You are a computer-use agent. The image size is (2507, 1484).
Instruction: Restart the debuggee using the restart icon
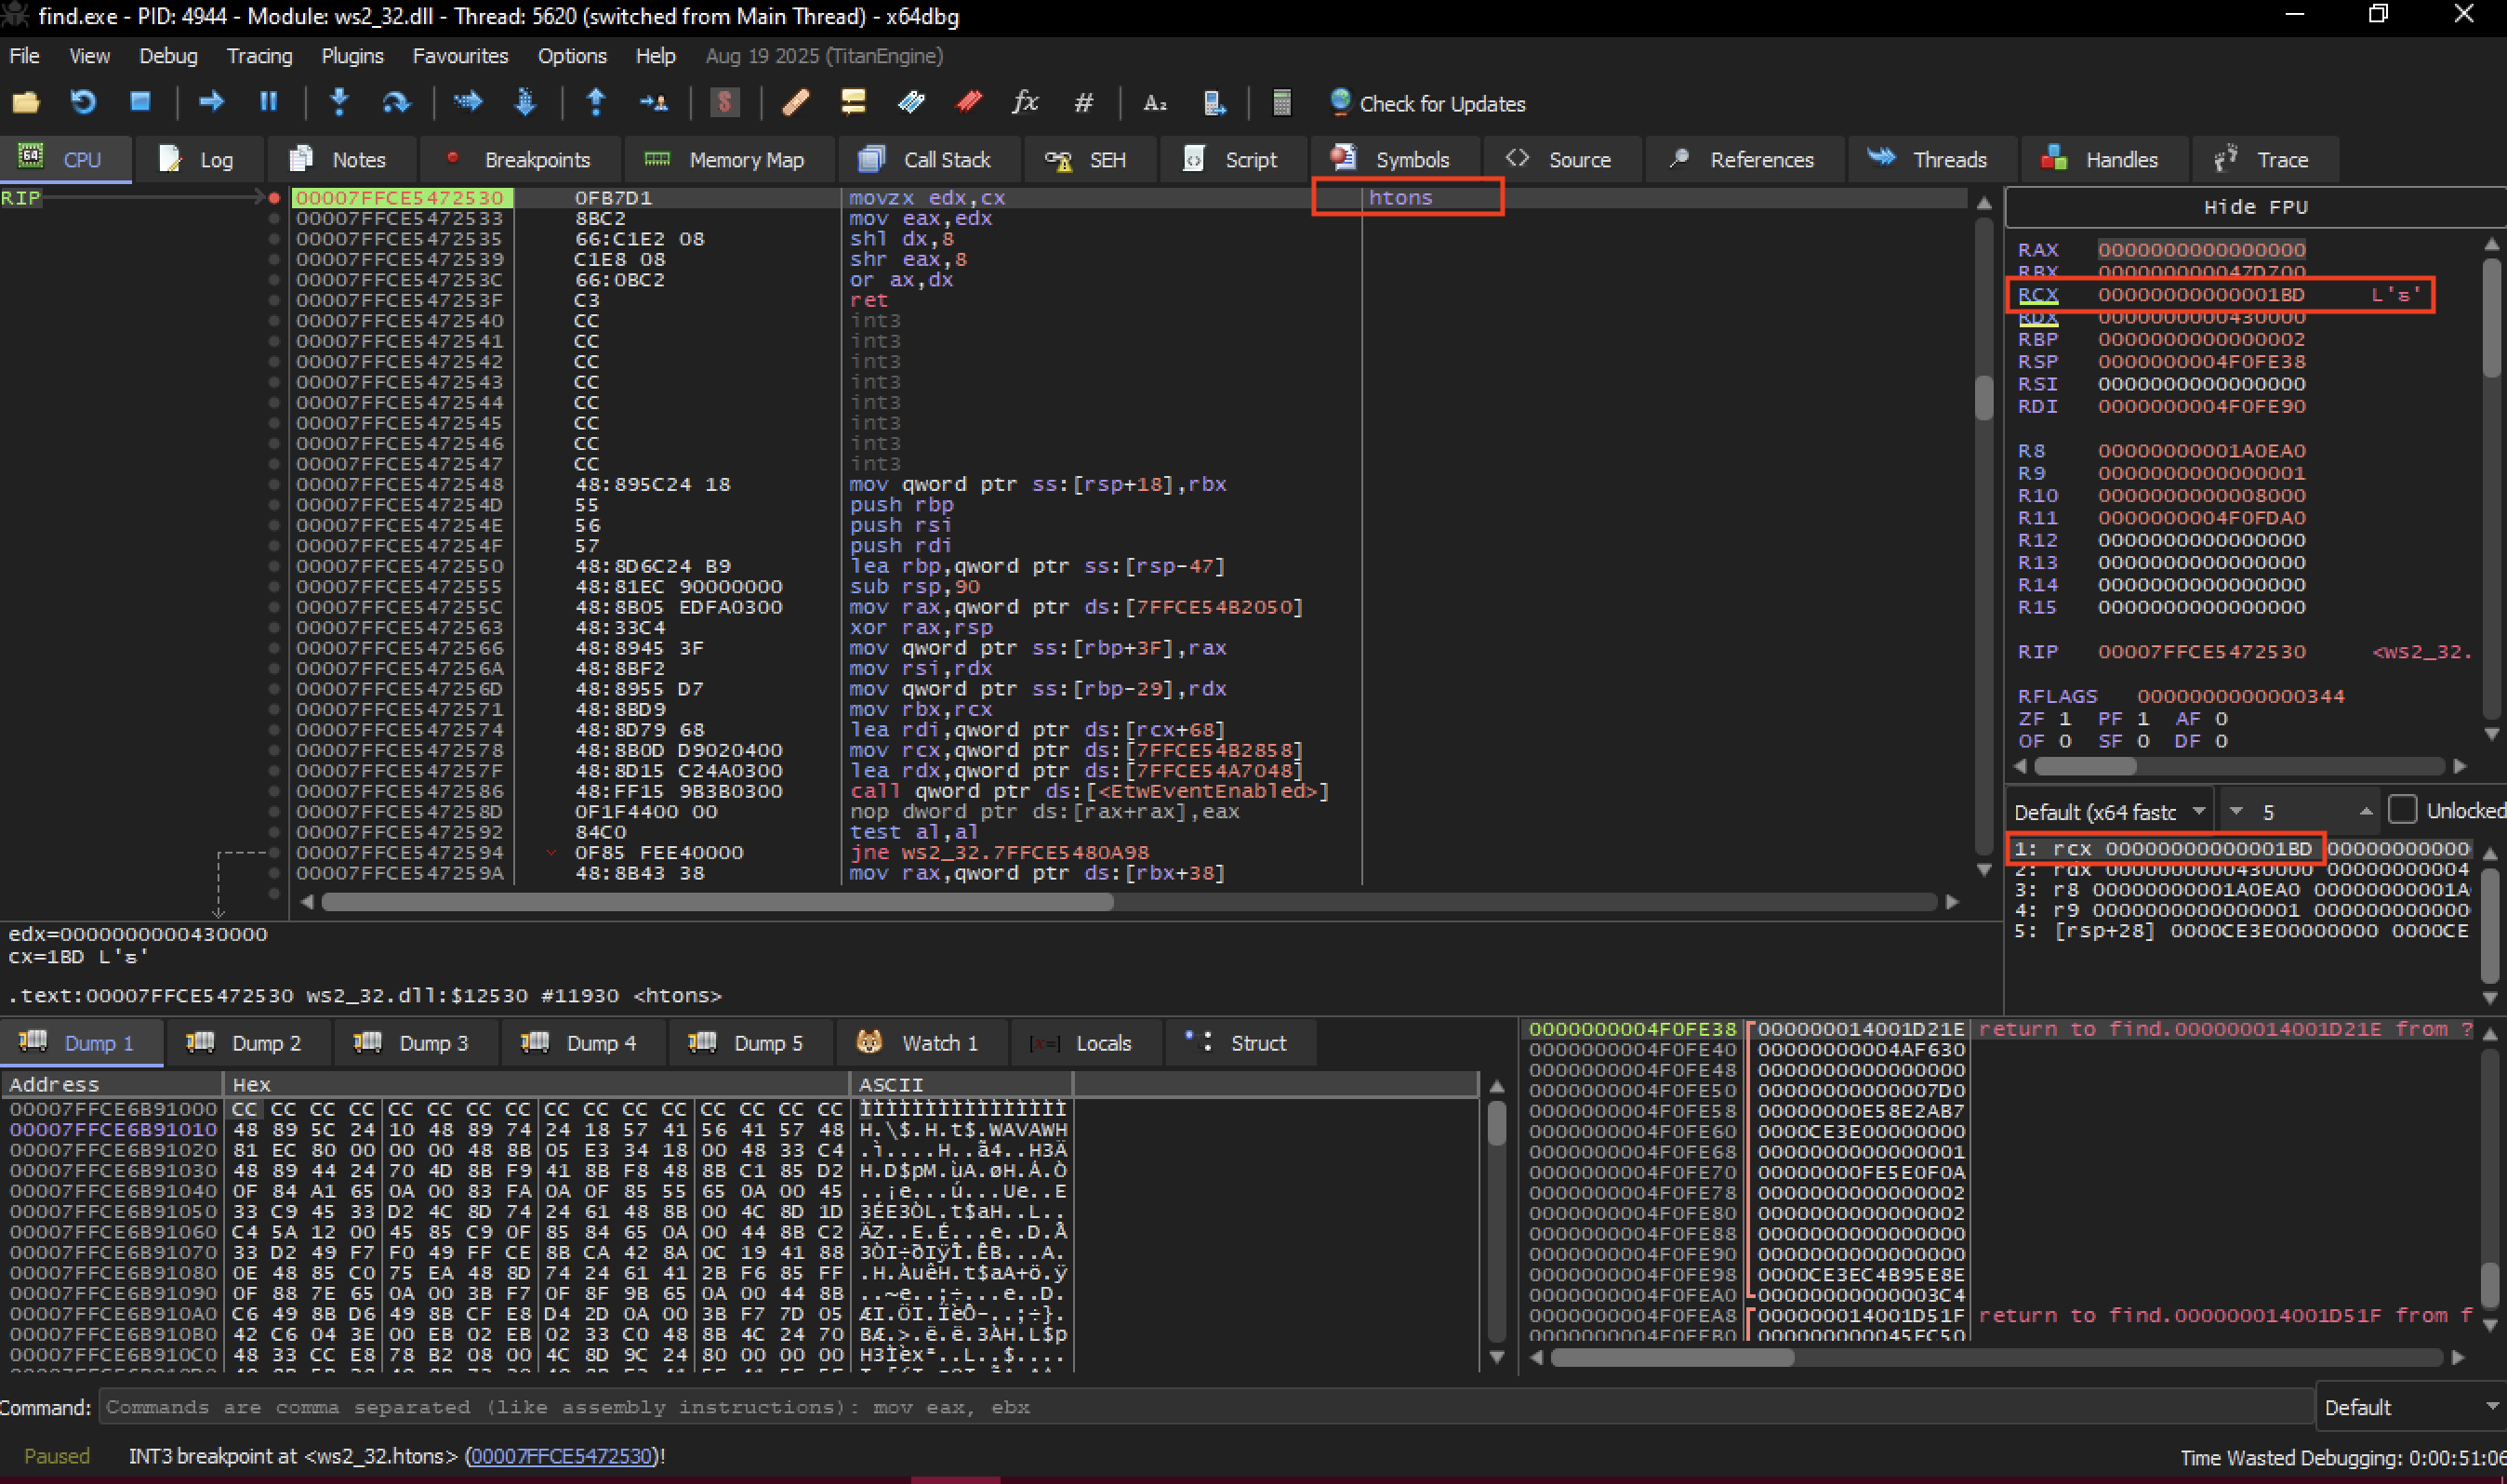coord(83,102)
